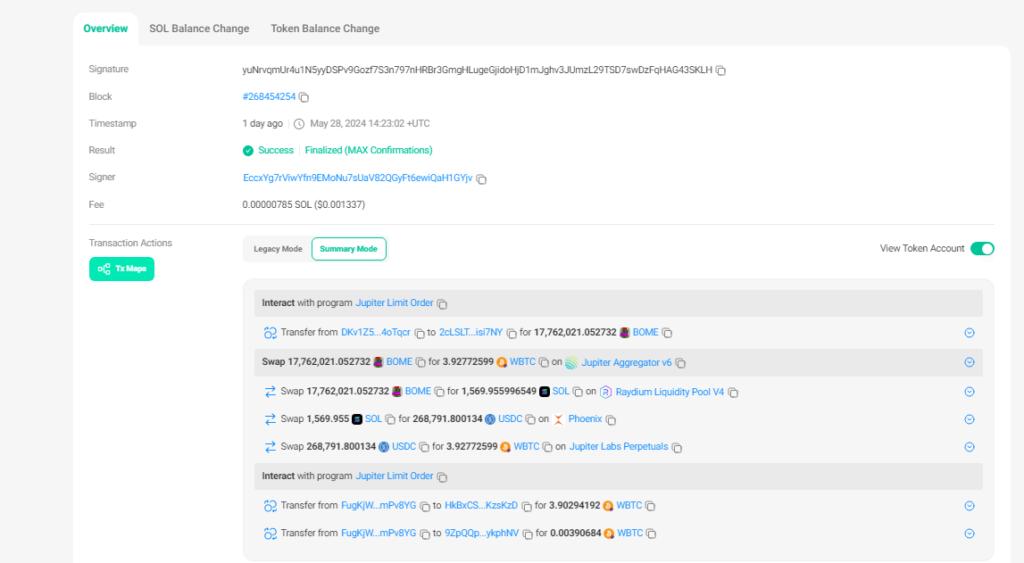The image size is (1024, 563).
Task: Open the first Jupiter Limit Order program link
Action: coord(394,303)
